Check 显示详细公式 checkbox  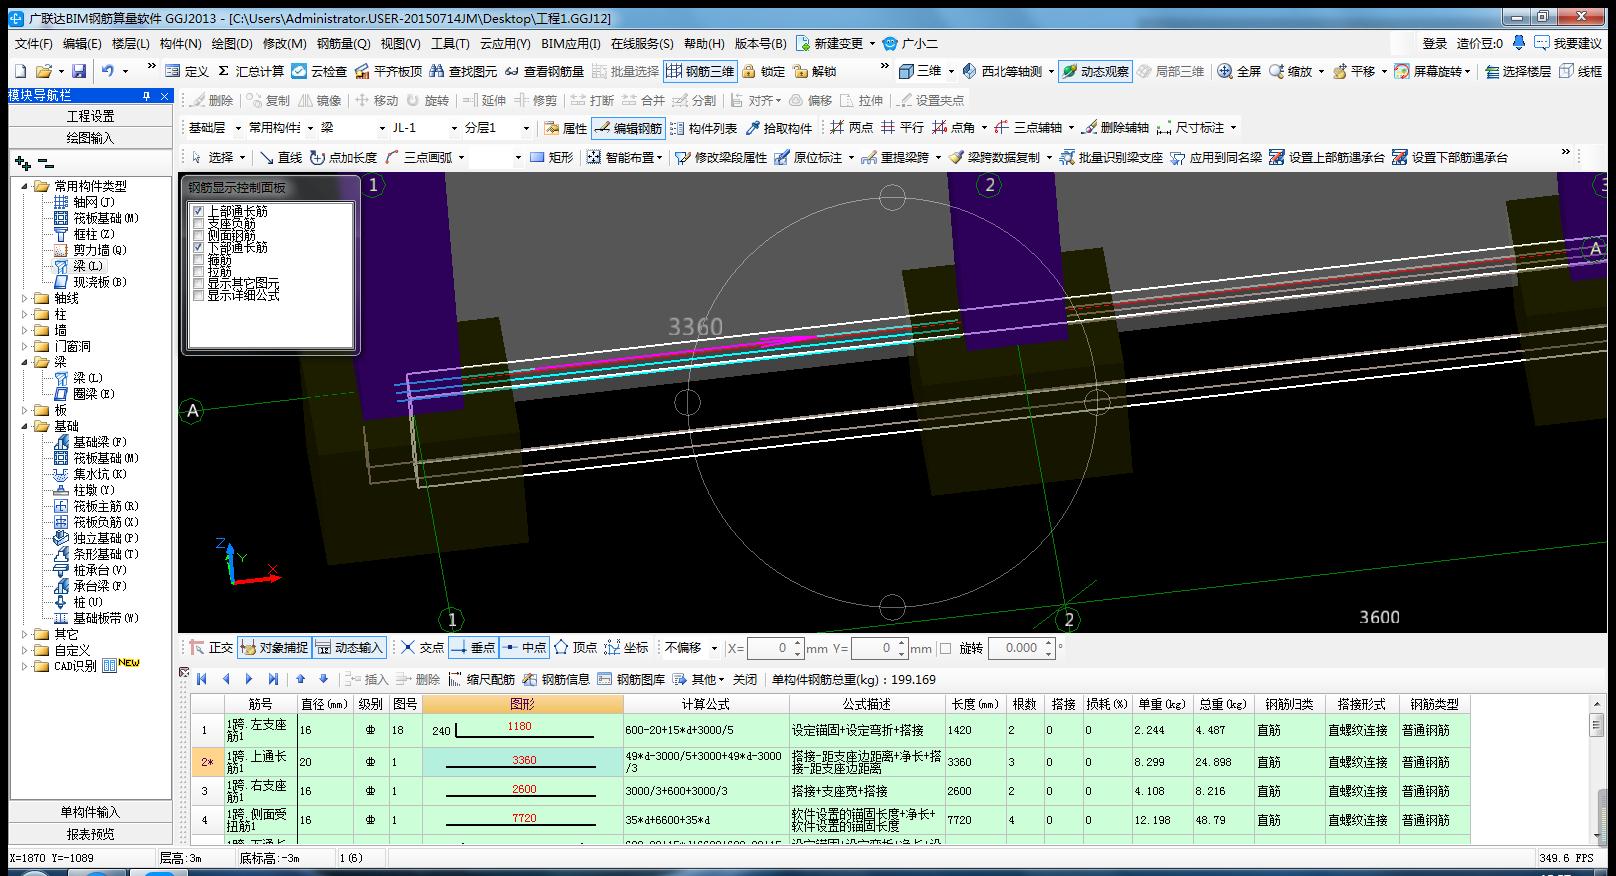(198, 295)
